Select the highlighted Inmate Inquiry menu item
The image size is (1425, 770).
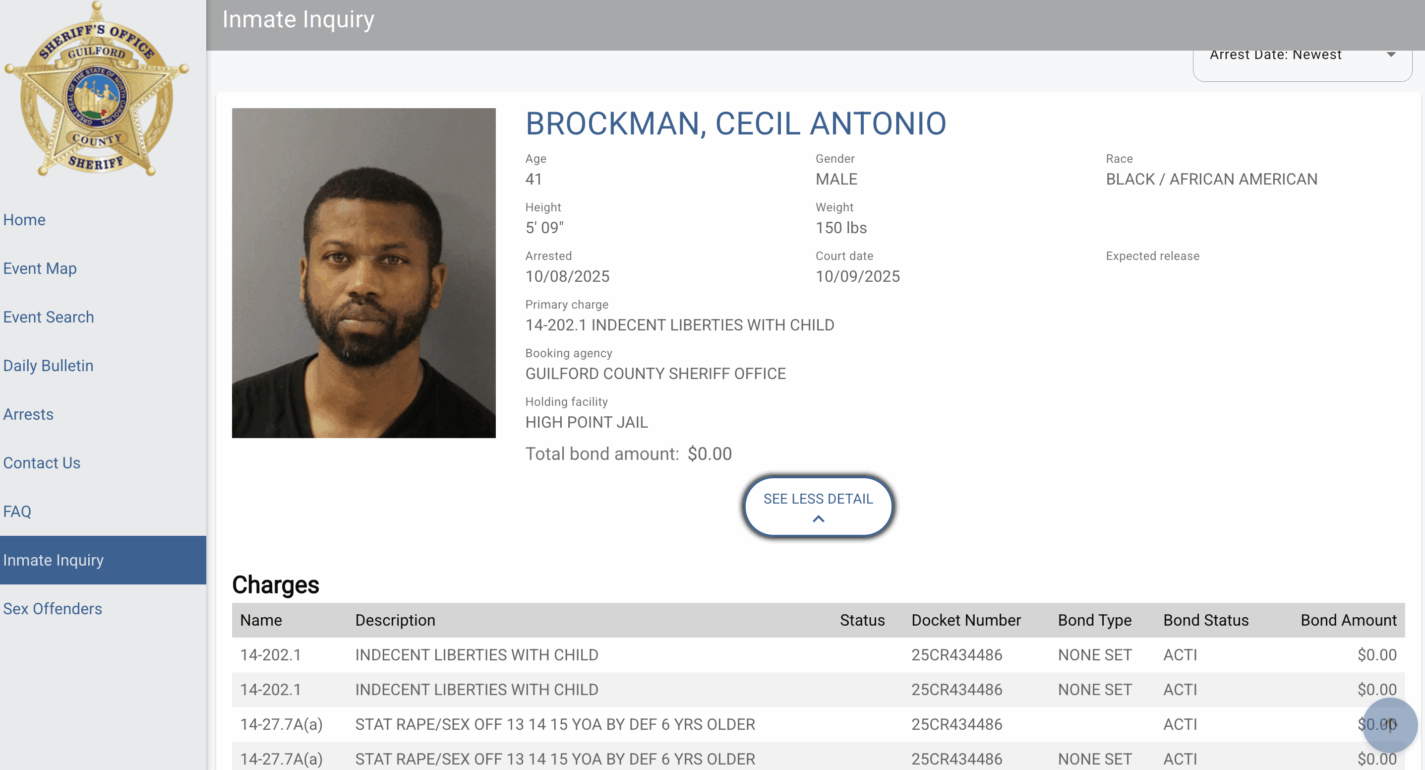click(x=54, y=560)
